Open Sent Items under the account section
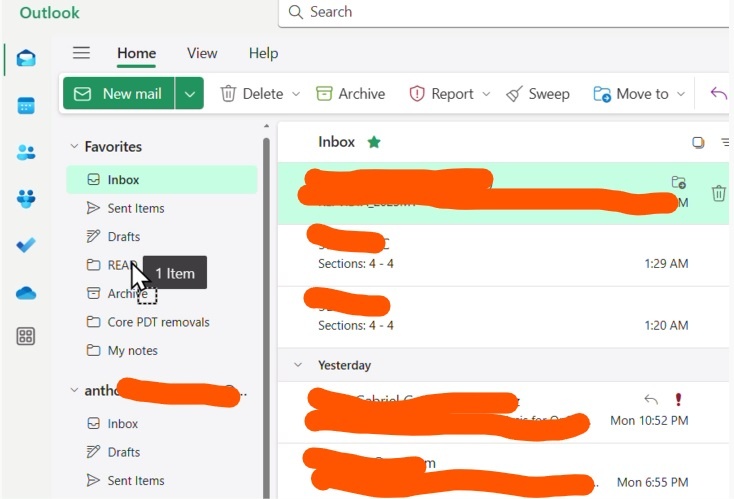 coord(162,480)
